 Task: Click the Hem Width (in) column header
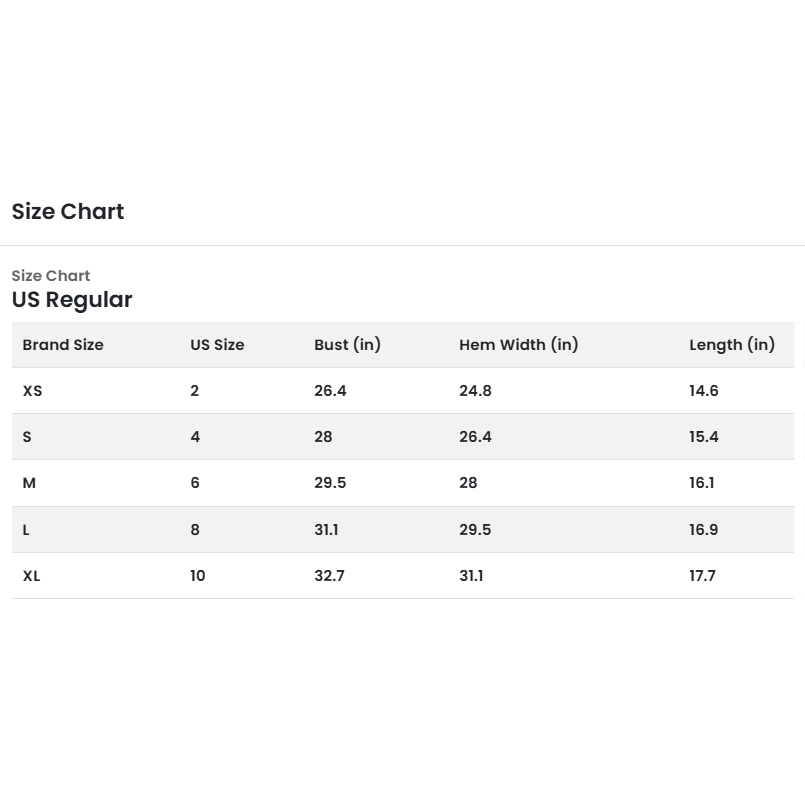coord(518,345)
